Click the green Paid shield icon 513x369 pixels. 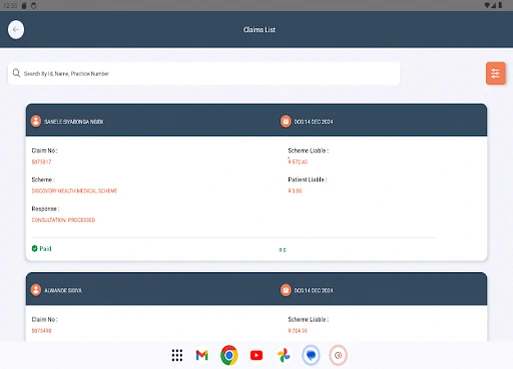click(x=34, y=248)
